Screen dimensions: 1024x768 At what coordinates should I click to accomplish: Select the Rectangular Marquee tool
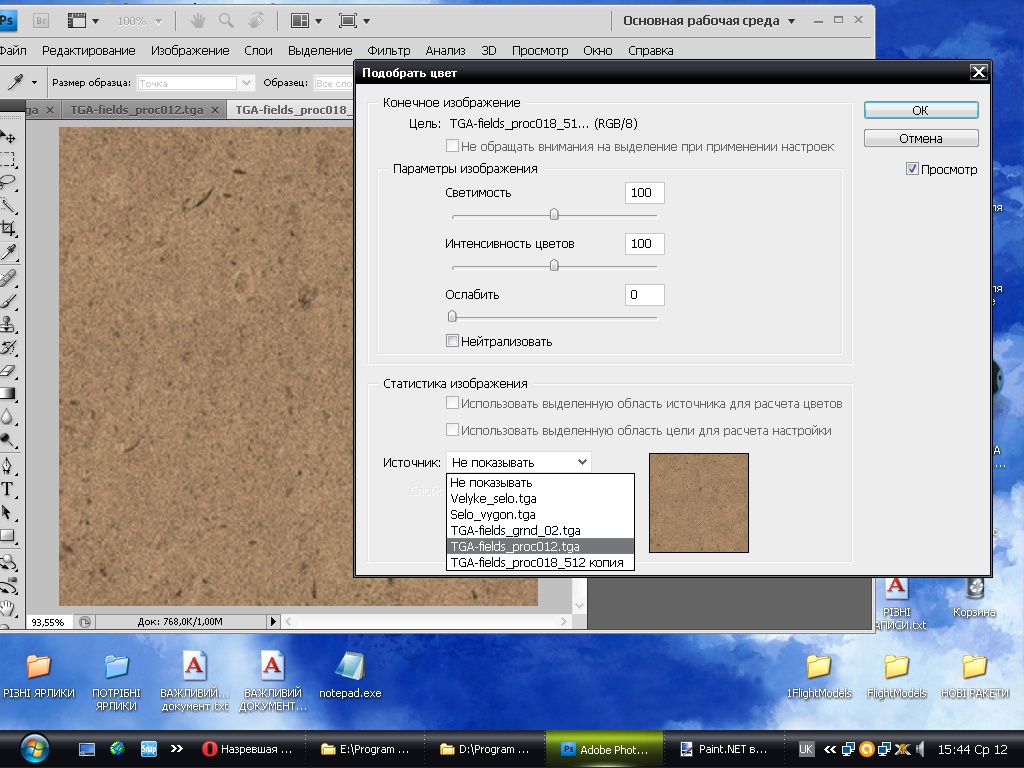8,159
